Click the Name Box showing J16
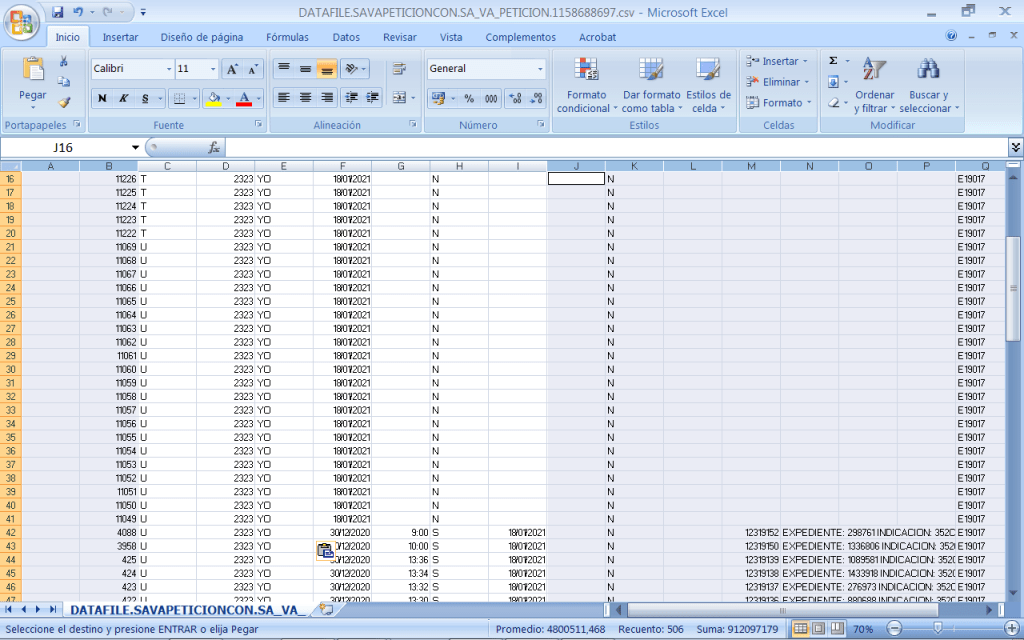 [62, 147]
